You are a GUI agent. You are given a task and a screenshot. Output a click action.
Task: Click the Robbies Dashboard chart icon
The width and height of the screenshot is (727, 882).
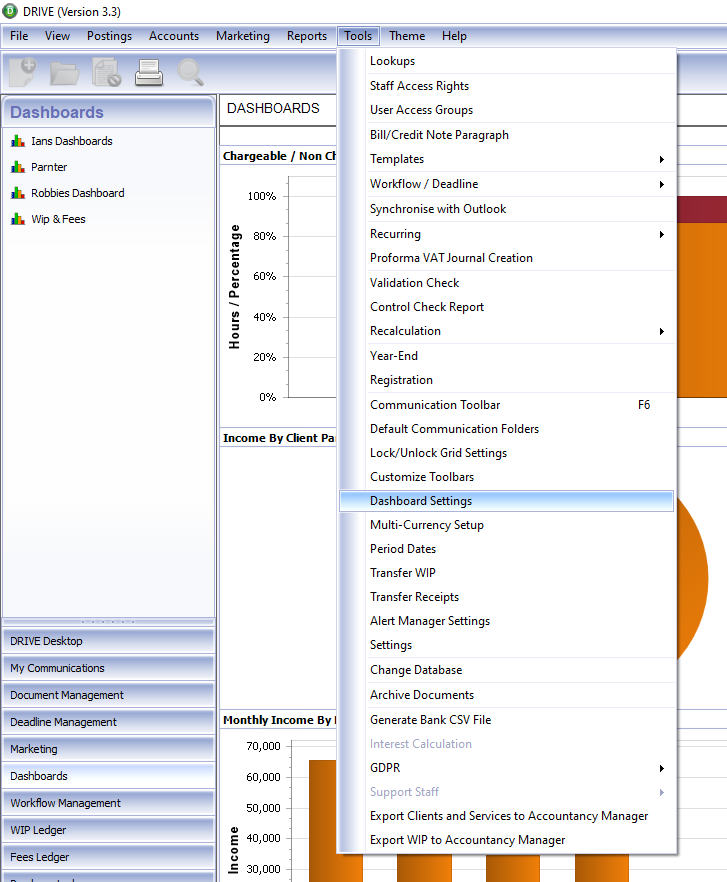[18, 193]
